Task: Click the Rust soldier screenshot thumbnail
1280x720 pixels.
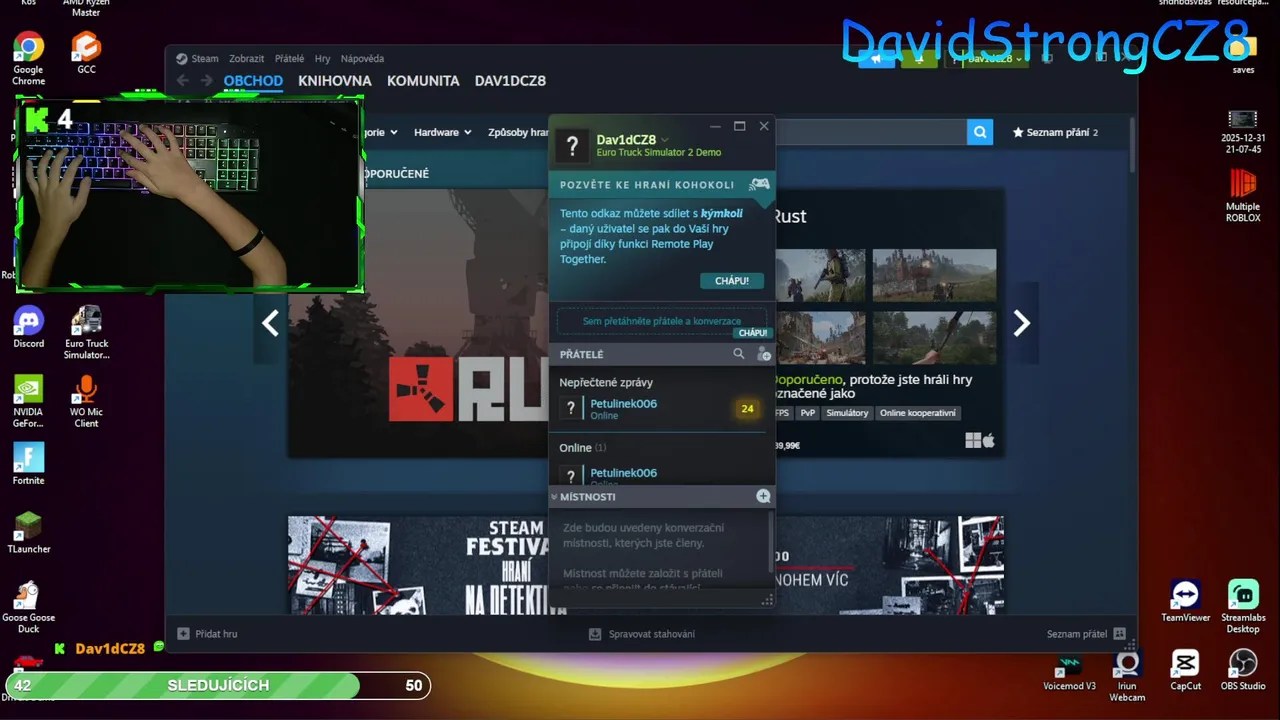Action: point(821,275)
